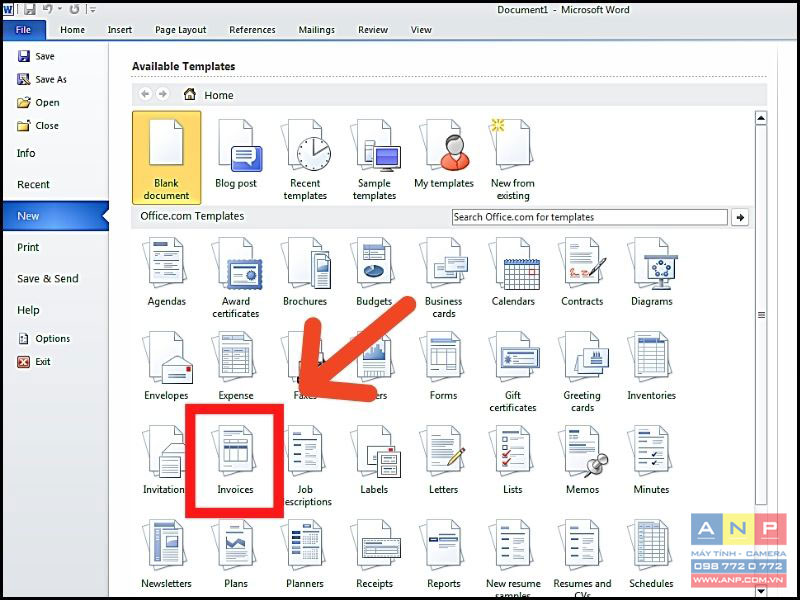Open the Labels template category
This screenshot has height=600, width=800.
click(374, 461)
